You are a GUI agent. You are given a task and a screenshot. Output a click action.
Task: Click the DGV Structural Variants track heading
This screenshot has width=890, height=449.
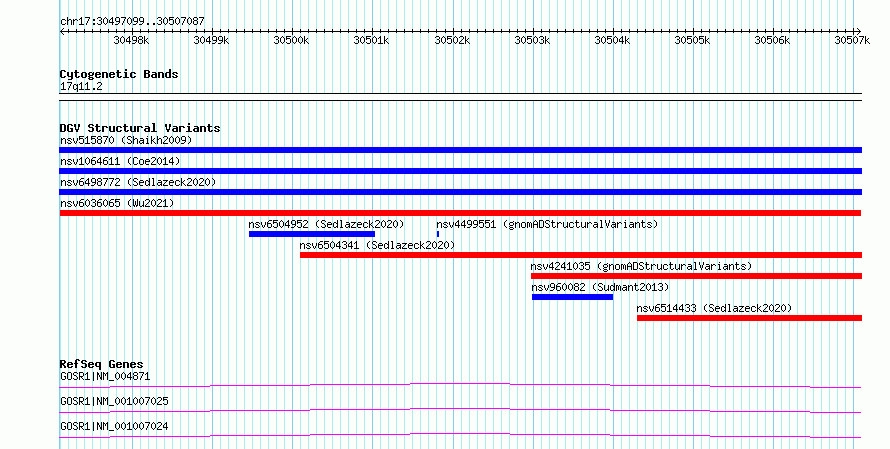(140, 128)
